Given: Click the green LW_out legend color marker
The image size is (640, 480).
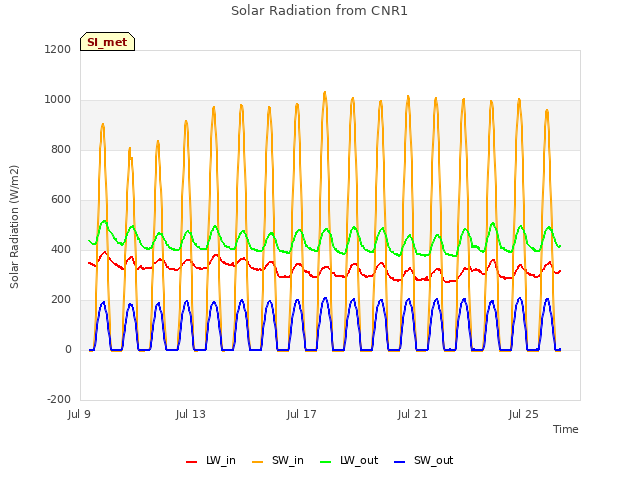Looking at the screenshot, I should (x=326, y=462).
